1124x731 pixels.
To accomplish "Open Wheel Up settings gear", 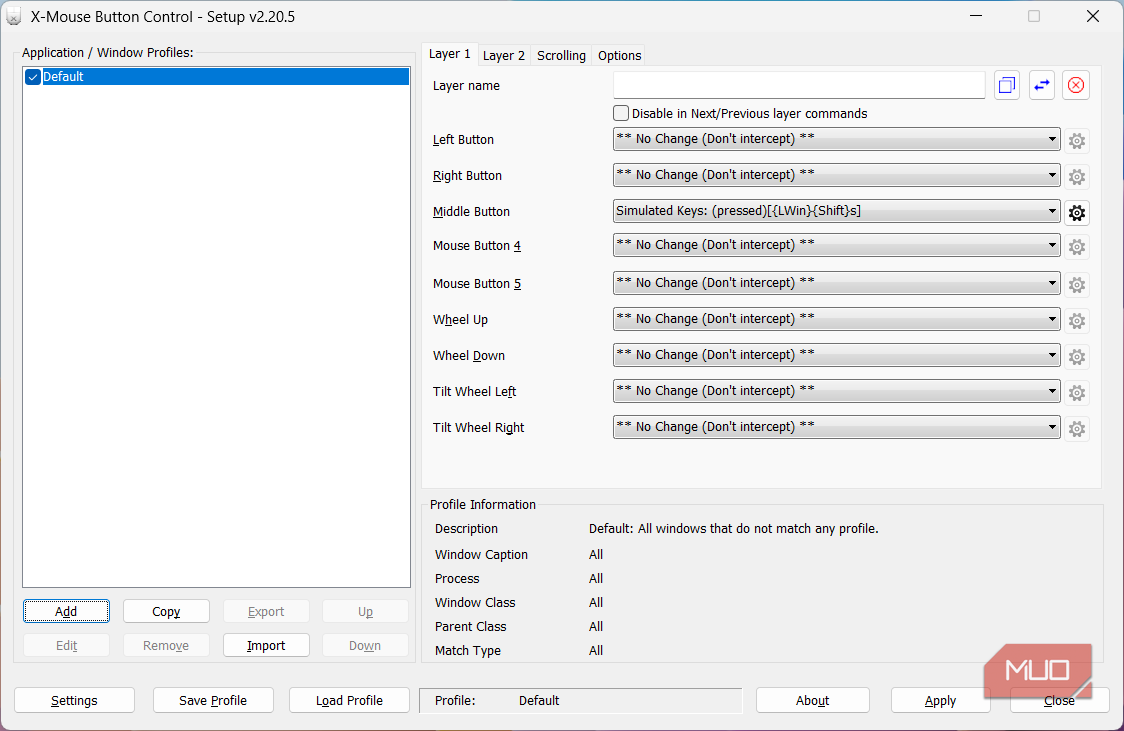I will point(1077,320).
